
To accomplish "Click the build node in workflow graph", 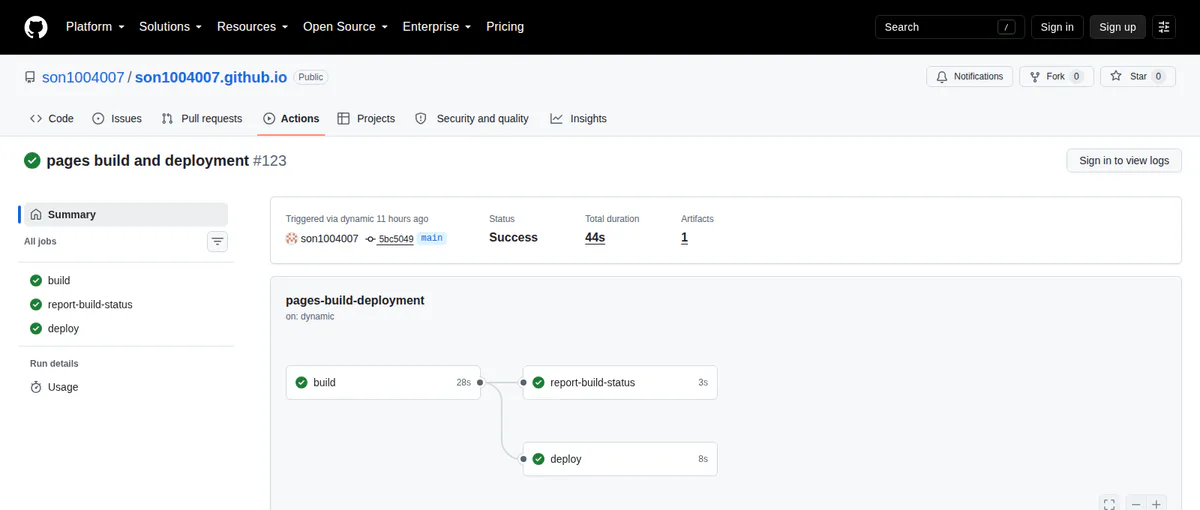I will click(x=383, y=382).
